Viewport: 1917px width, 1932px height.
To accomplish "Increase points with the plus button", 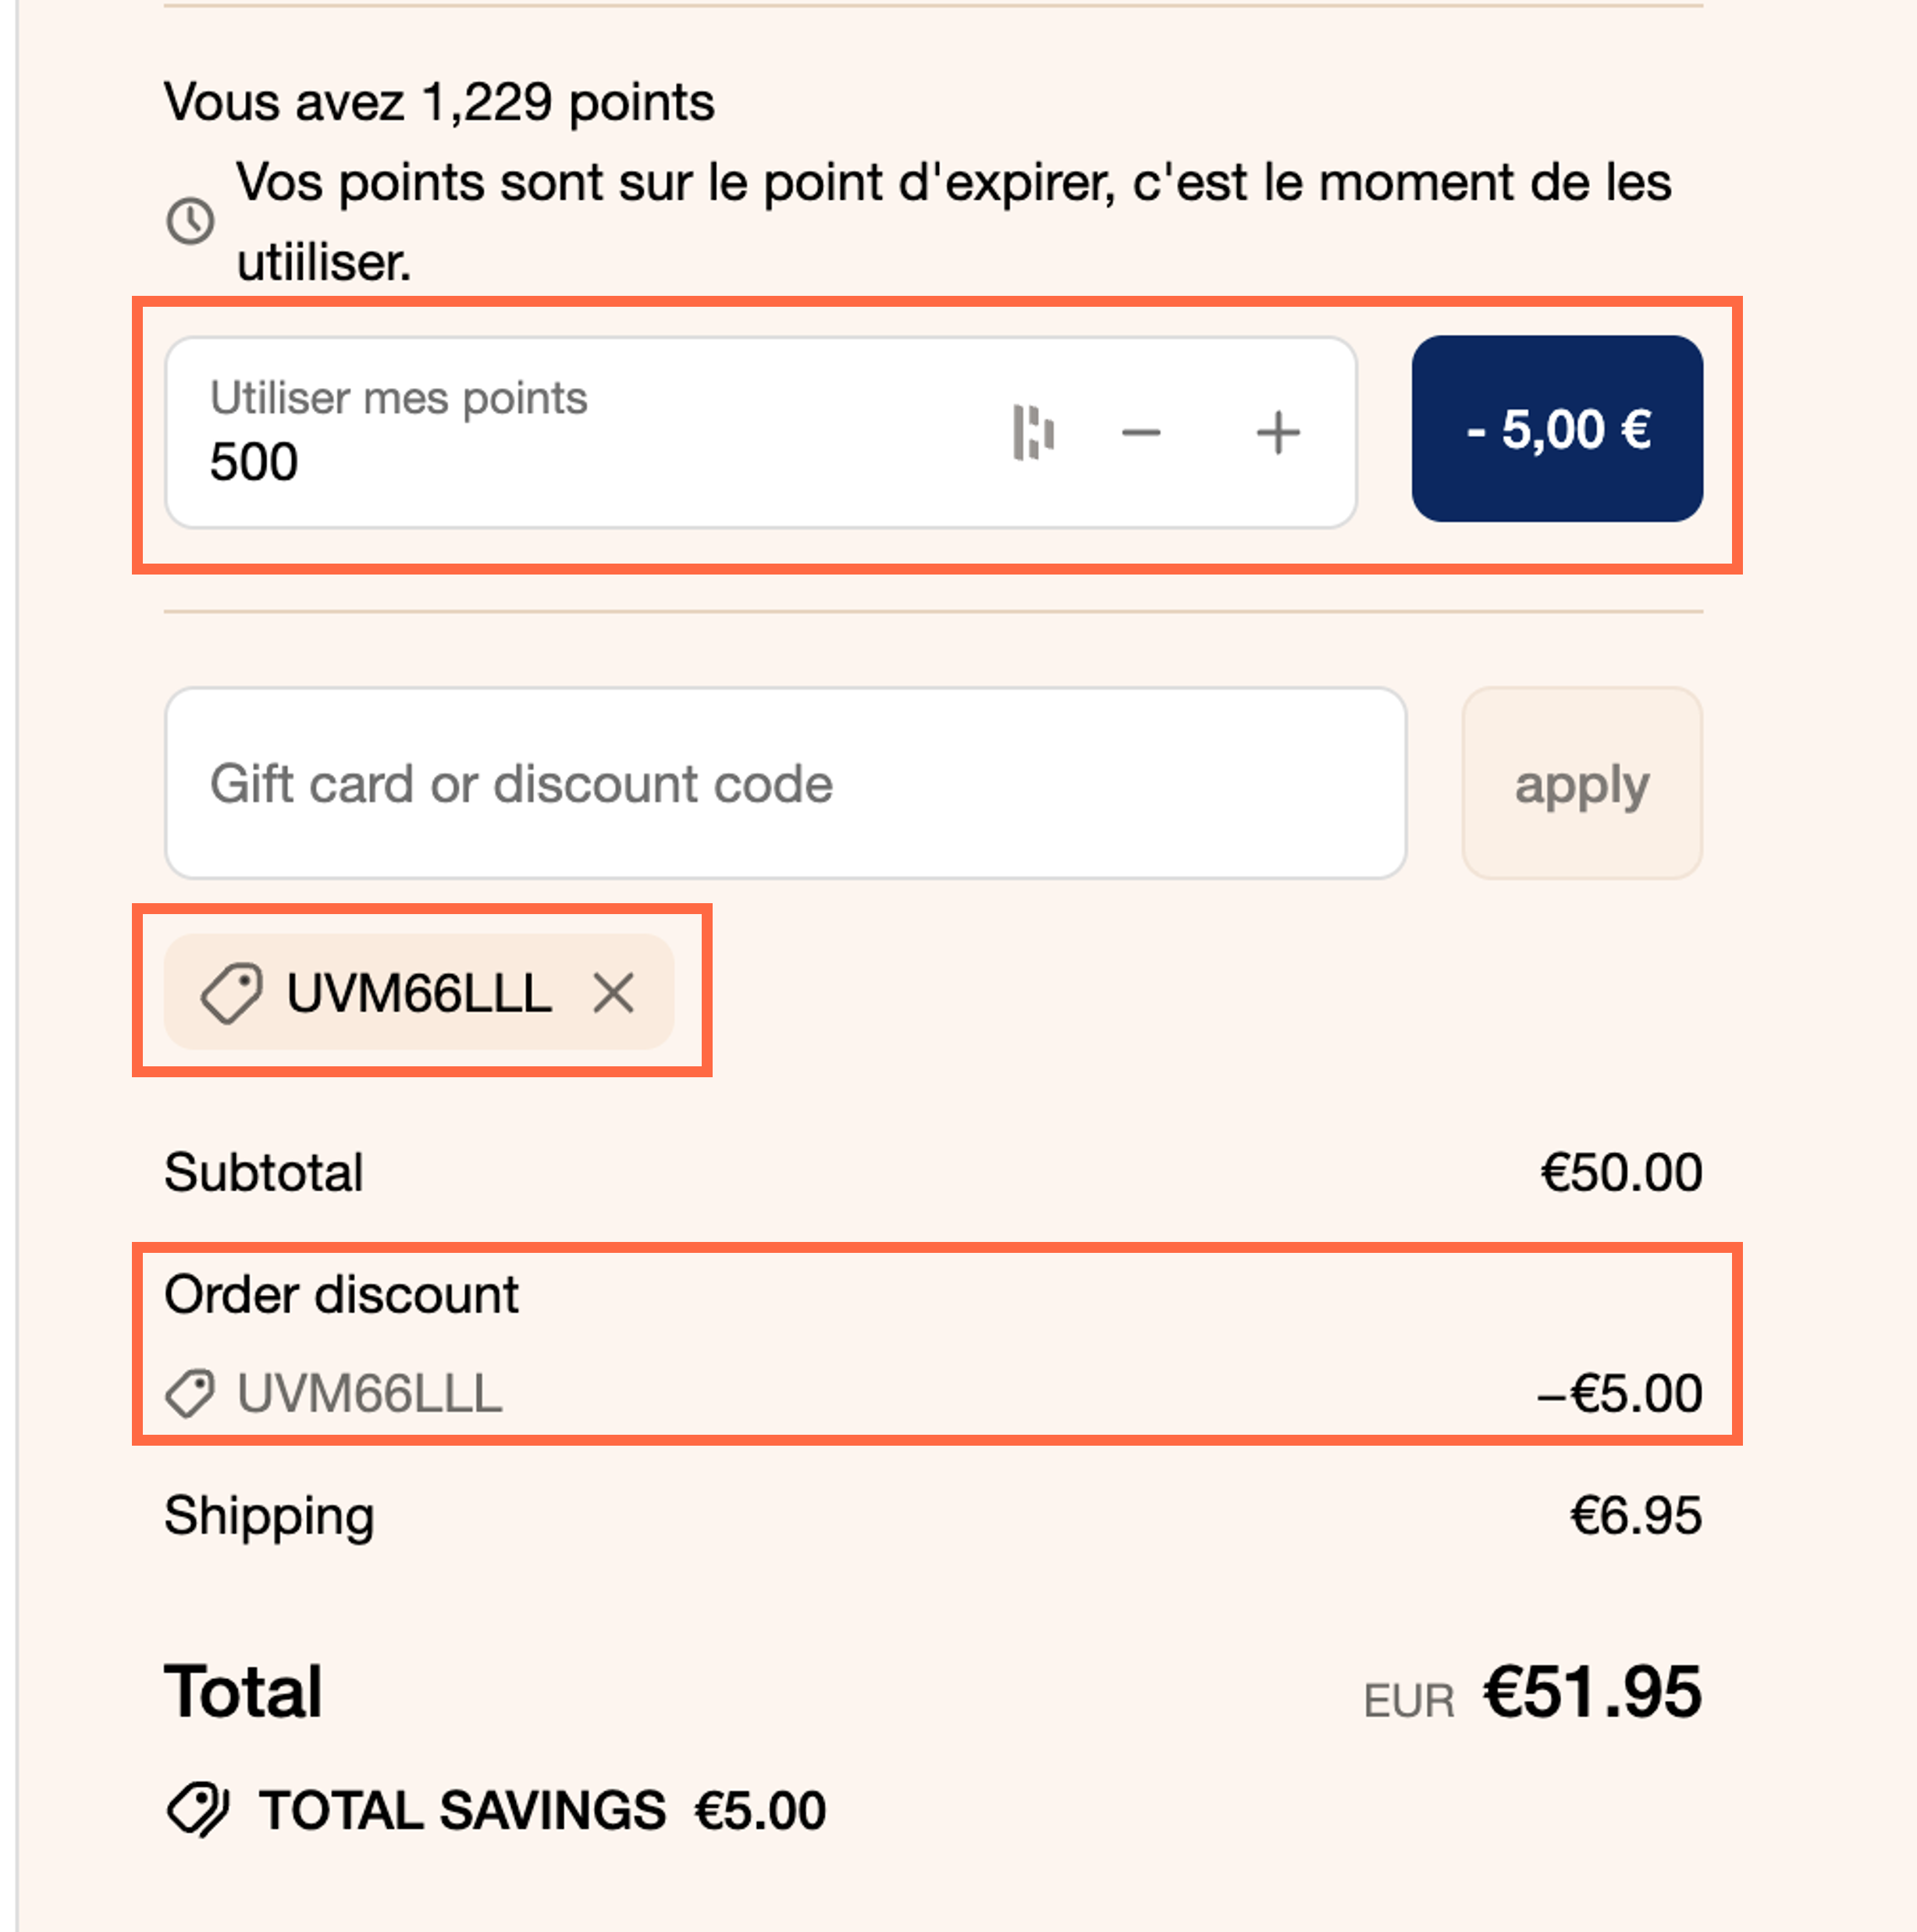I will click(1278, 433).
